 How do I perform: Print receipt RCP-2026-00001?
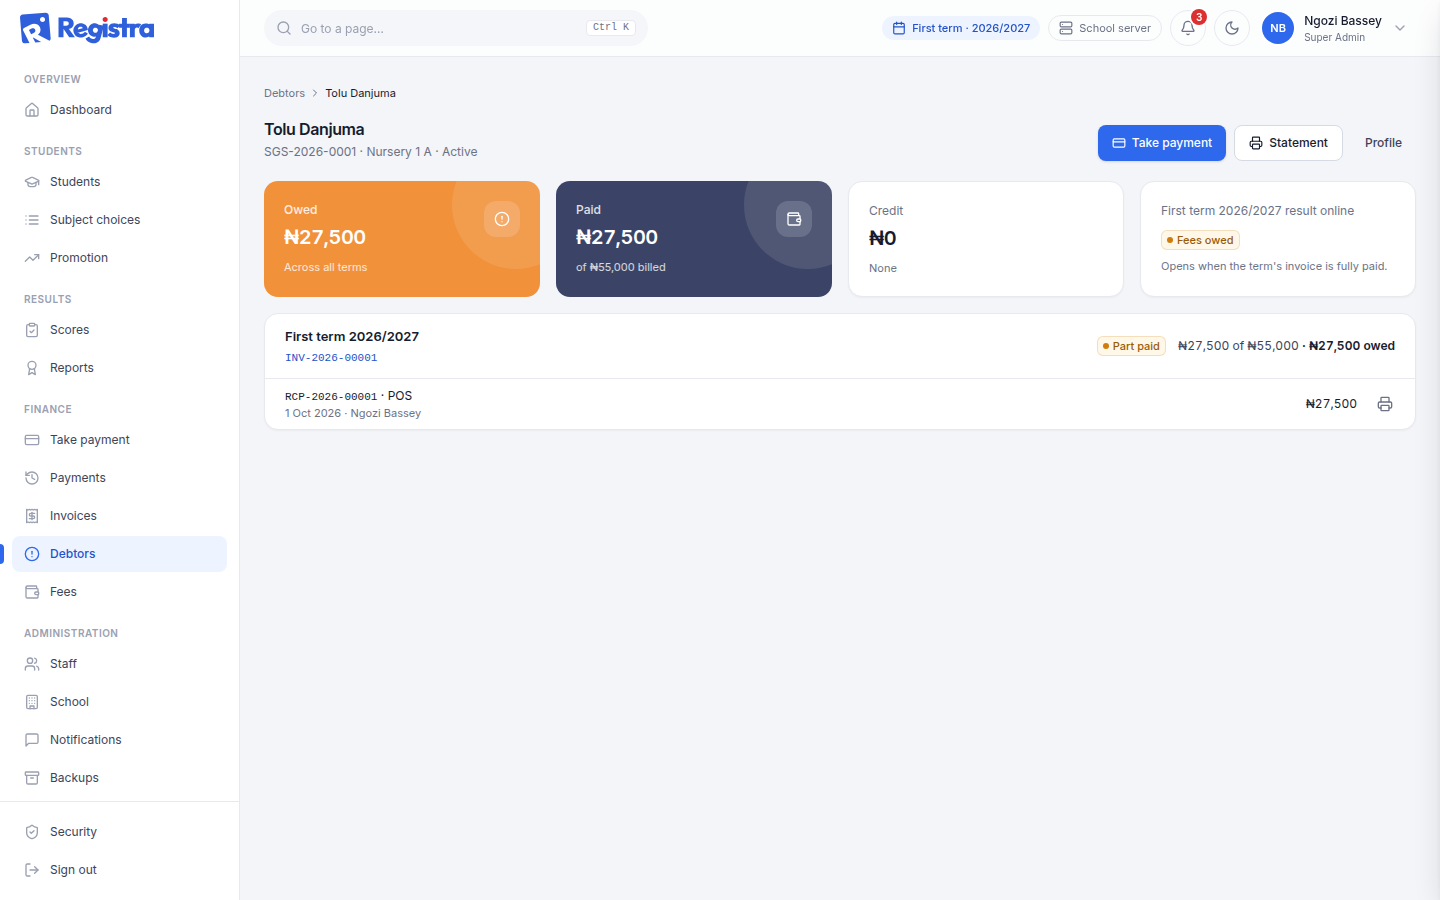pyautogui.click(x=1385, y=404)
